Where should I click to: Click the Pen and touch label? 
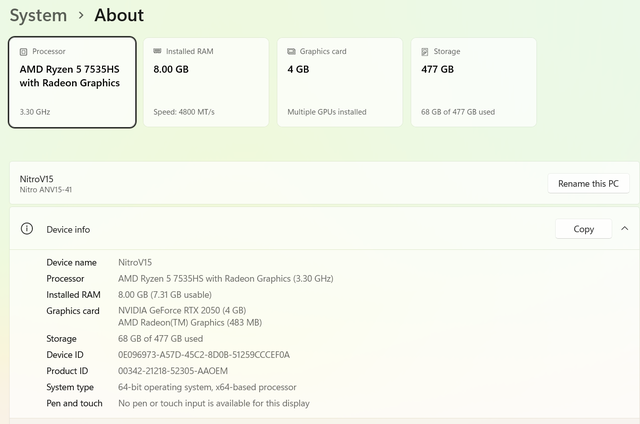tap(74, 403)
